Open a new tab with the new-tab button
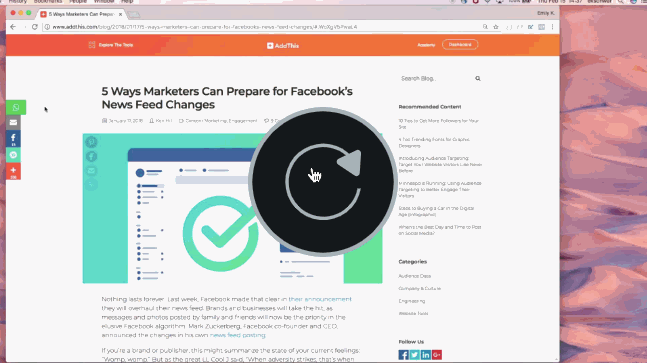 [133, 14]
